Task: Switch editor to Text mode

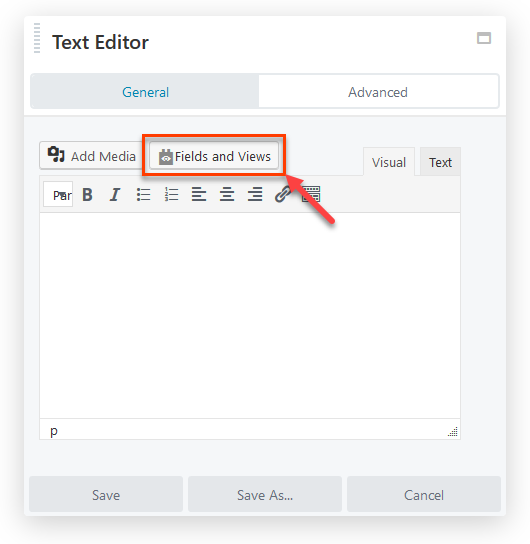Action: (440, 162)
